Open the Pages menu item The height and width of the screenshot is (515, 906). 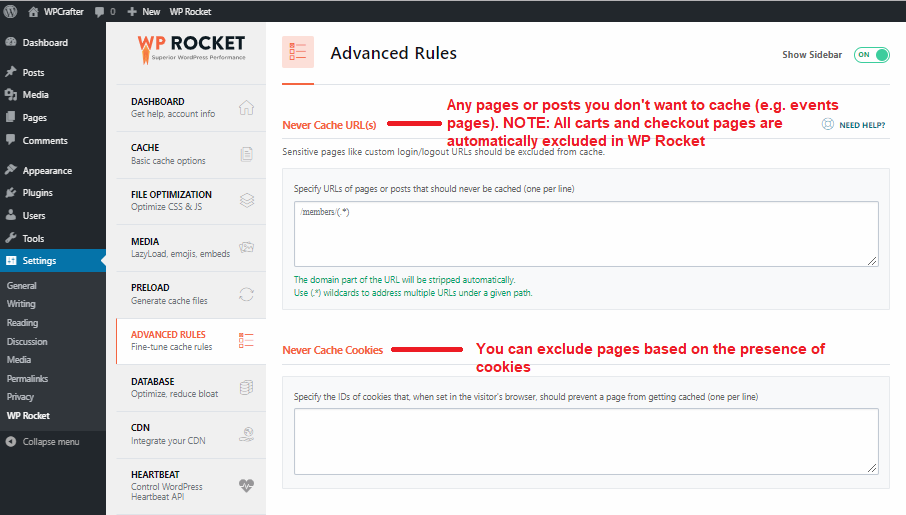pos(53,117)
